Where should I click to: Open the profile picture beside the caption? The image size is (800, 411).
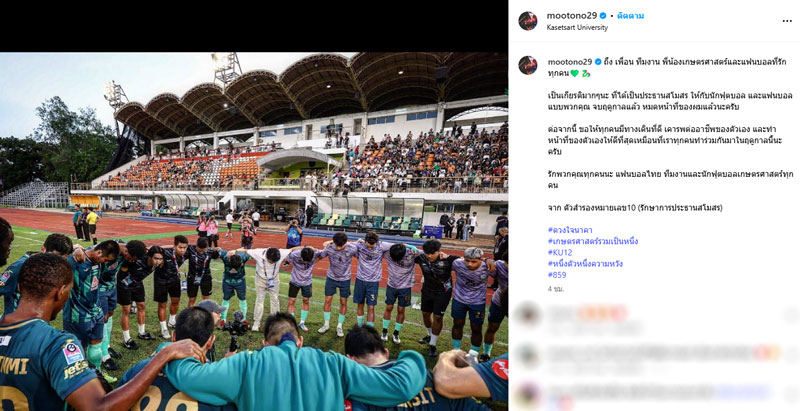528,65
